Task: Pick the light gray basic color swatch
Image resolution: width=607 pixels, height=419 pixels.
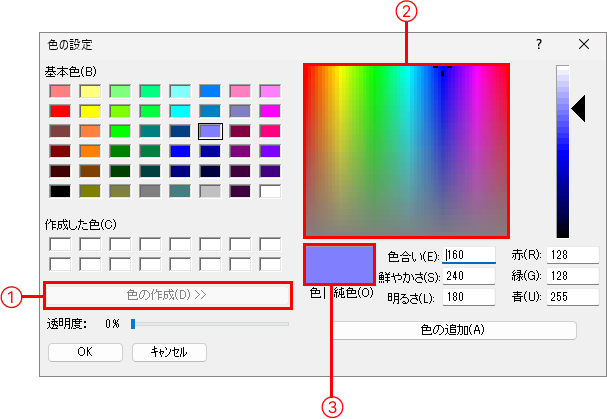Action: (210, 190)
